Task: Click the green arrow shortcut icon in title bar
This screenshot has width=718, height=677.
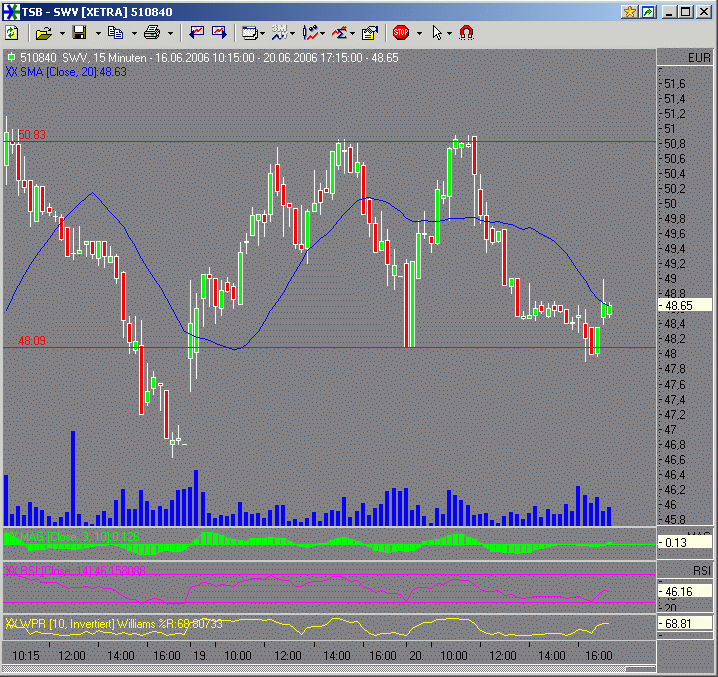Action: click(x=648, y=11)
